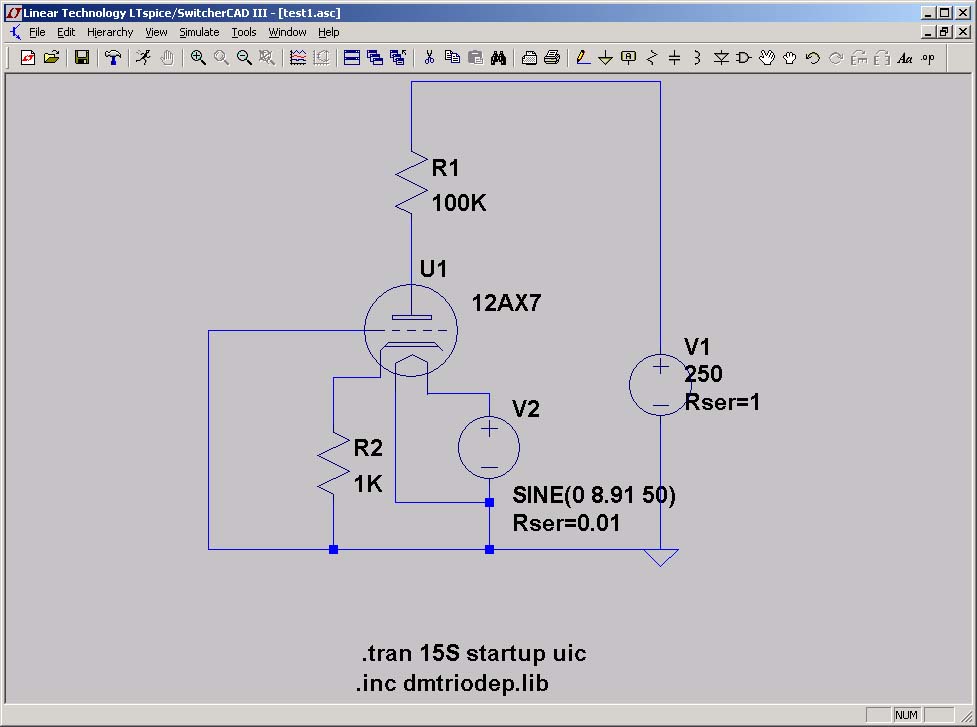Click the 100K resistor value
The height and width of the screenshot is (727, 977).
(459, 203)
